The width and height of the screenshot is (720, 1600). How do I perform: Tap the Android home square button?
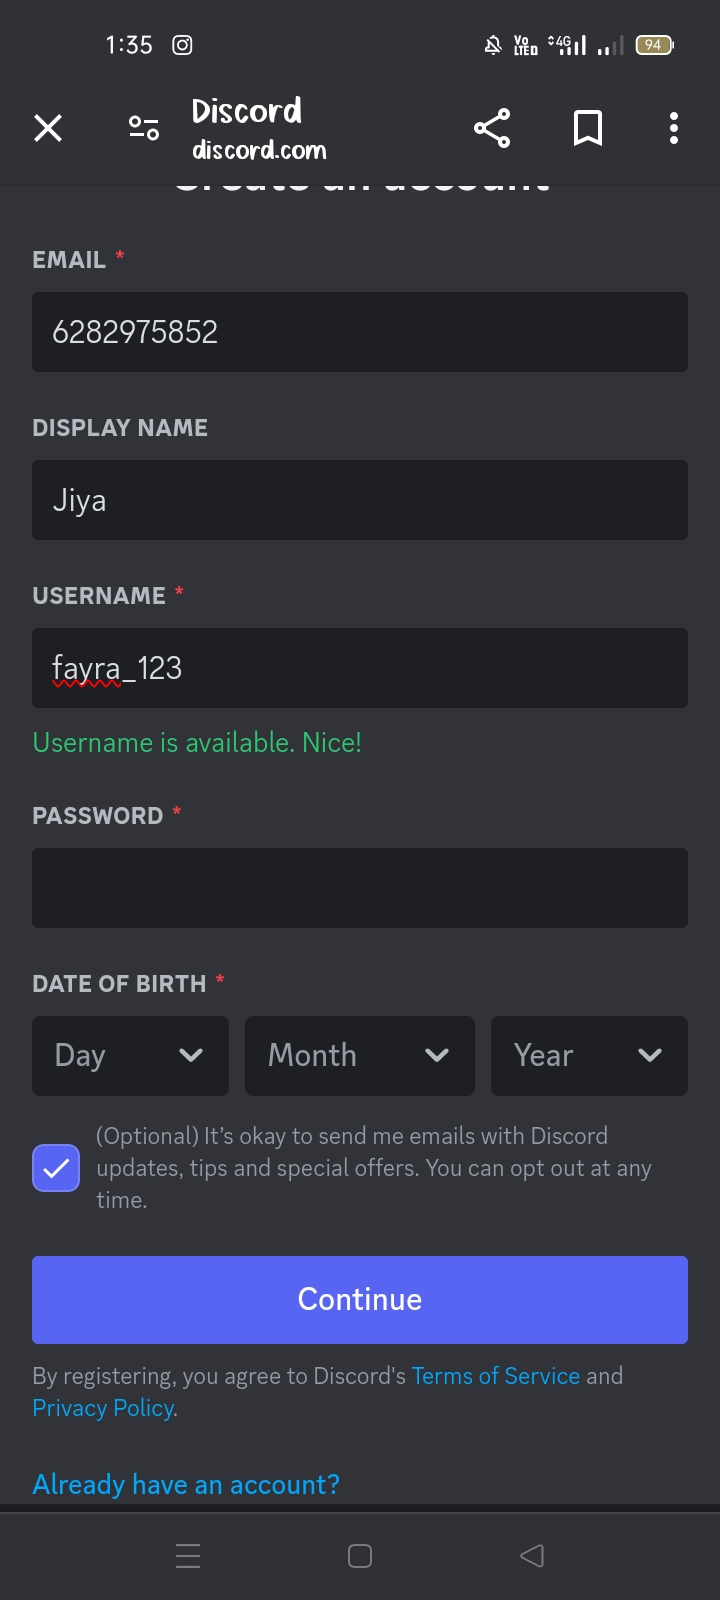360,1556
